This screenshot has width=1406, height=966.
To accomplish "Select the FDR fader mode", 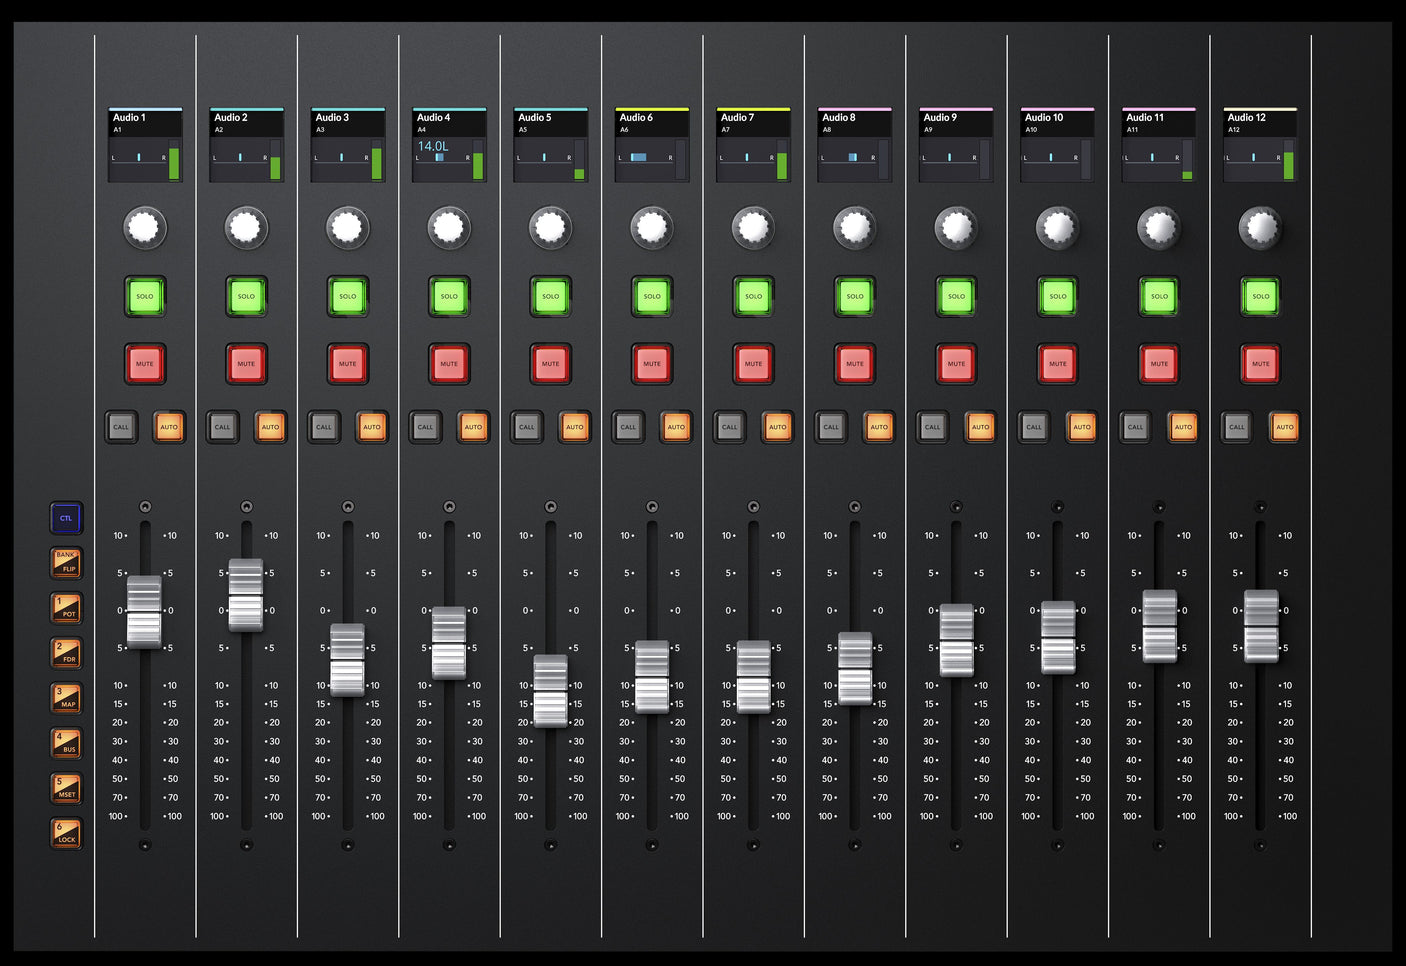I will pos(65,652).
